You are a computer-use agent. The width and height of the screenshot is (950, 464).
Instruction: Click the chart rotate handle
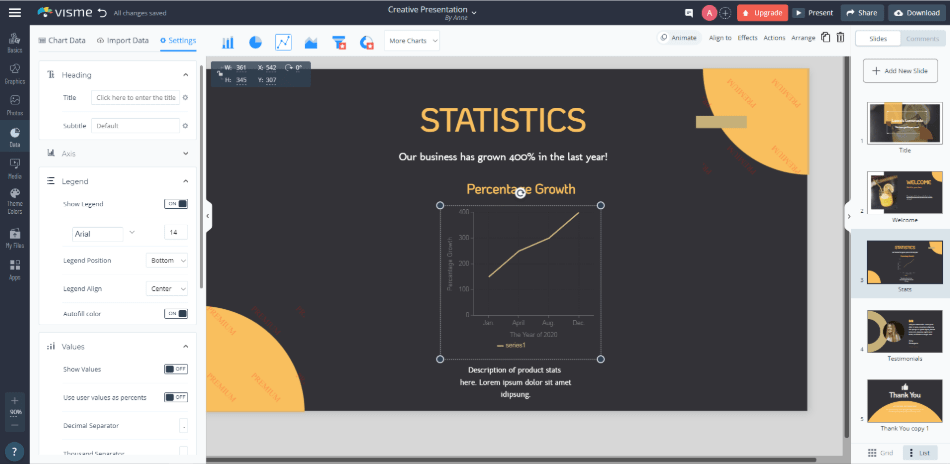pyautogui.click(x=520, y=193)
